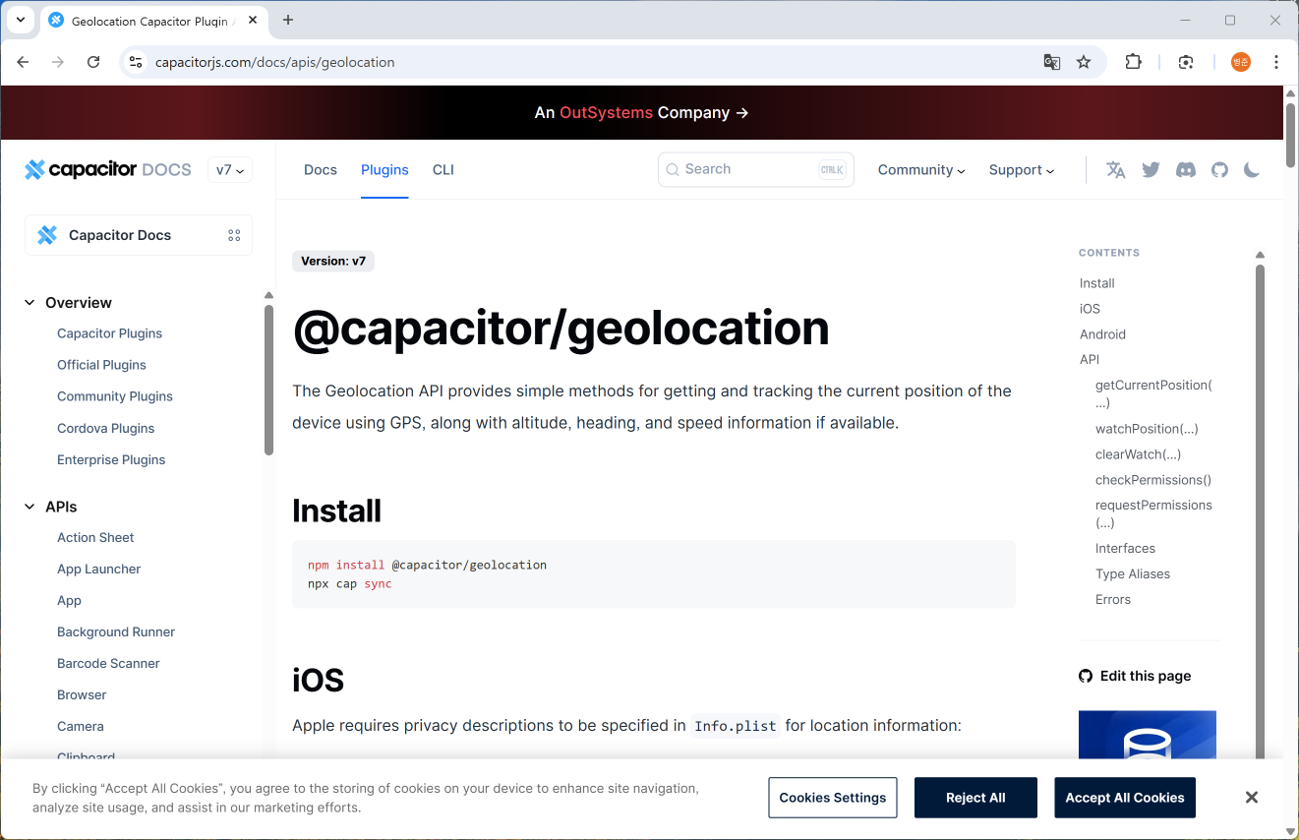
Task: Open the v7 version dropdown
Action: tap(230, 170)
